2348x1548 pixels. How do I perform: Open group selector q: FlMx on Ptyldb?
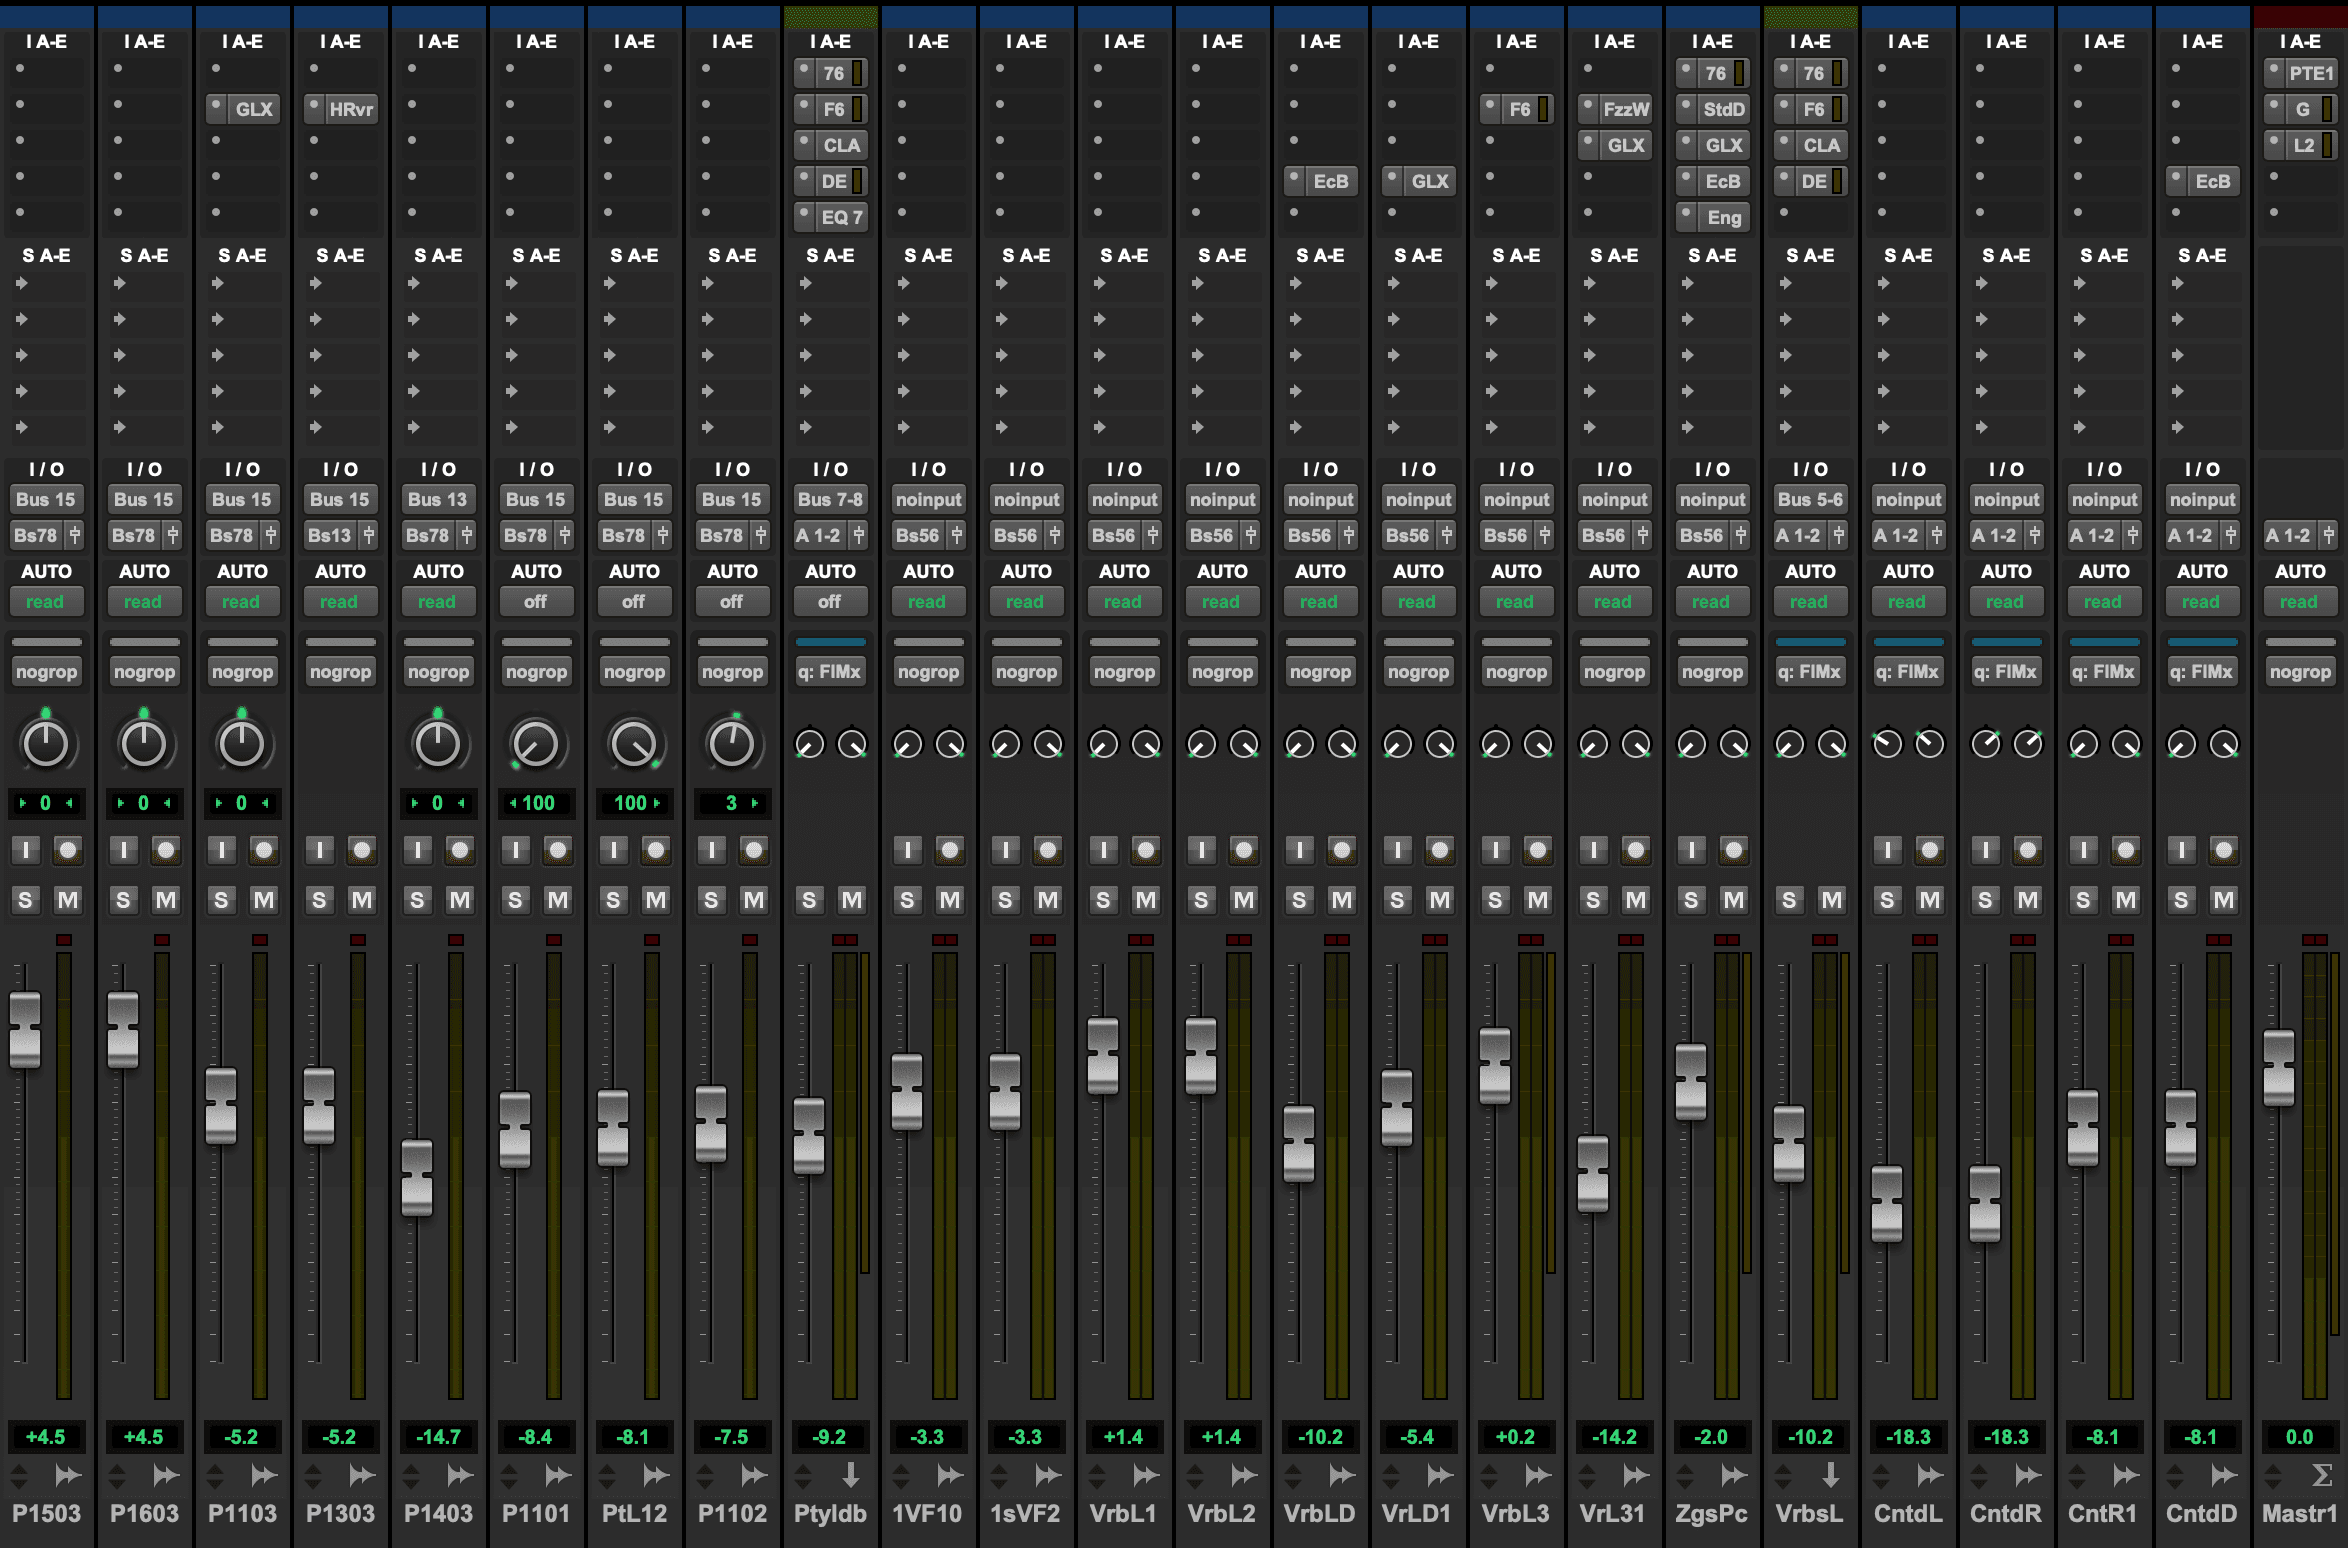point(830,672)
